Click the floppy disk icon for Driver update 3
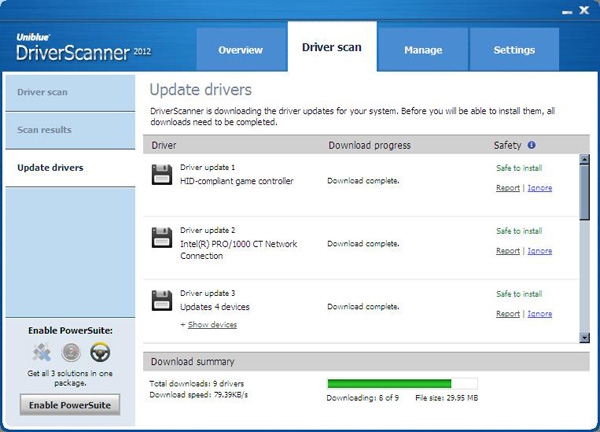This screenshot has width=600, height=432. coord(162,300)
